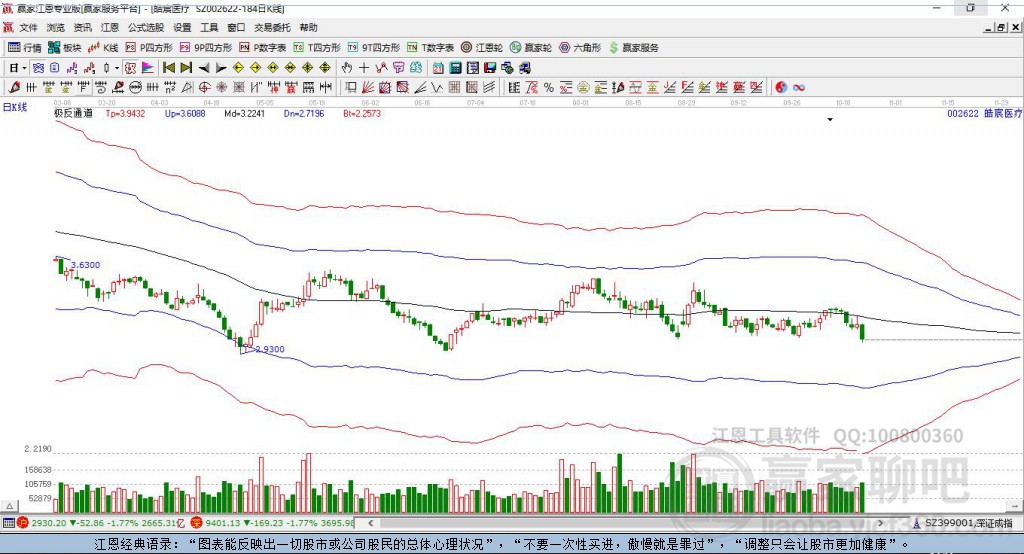The width and height of the screenshot is (1024, 554).
Task: Open the 江恩轮 Gann wheel
Action: click(482, 48)
